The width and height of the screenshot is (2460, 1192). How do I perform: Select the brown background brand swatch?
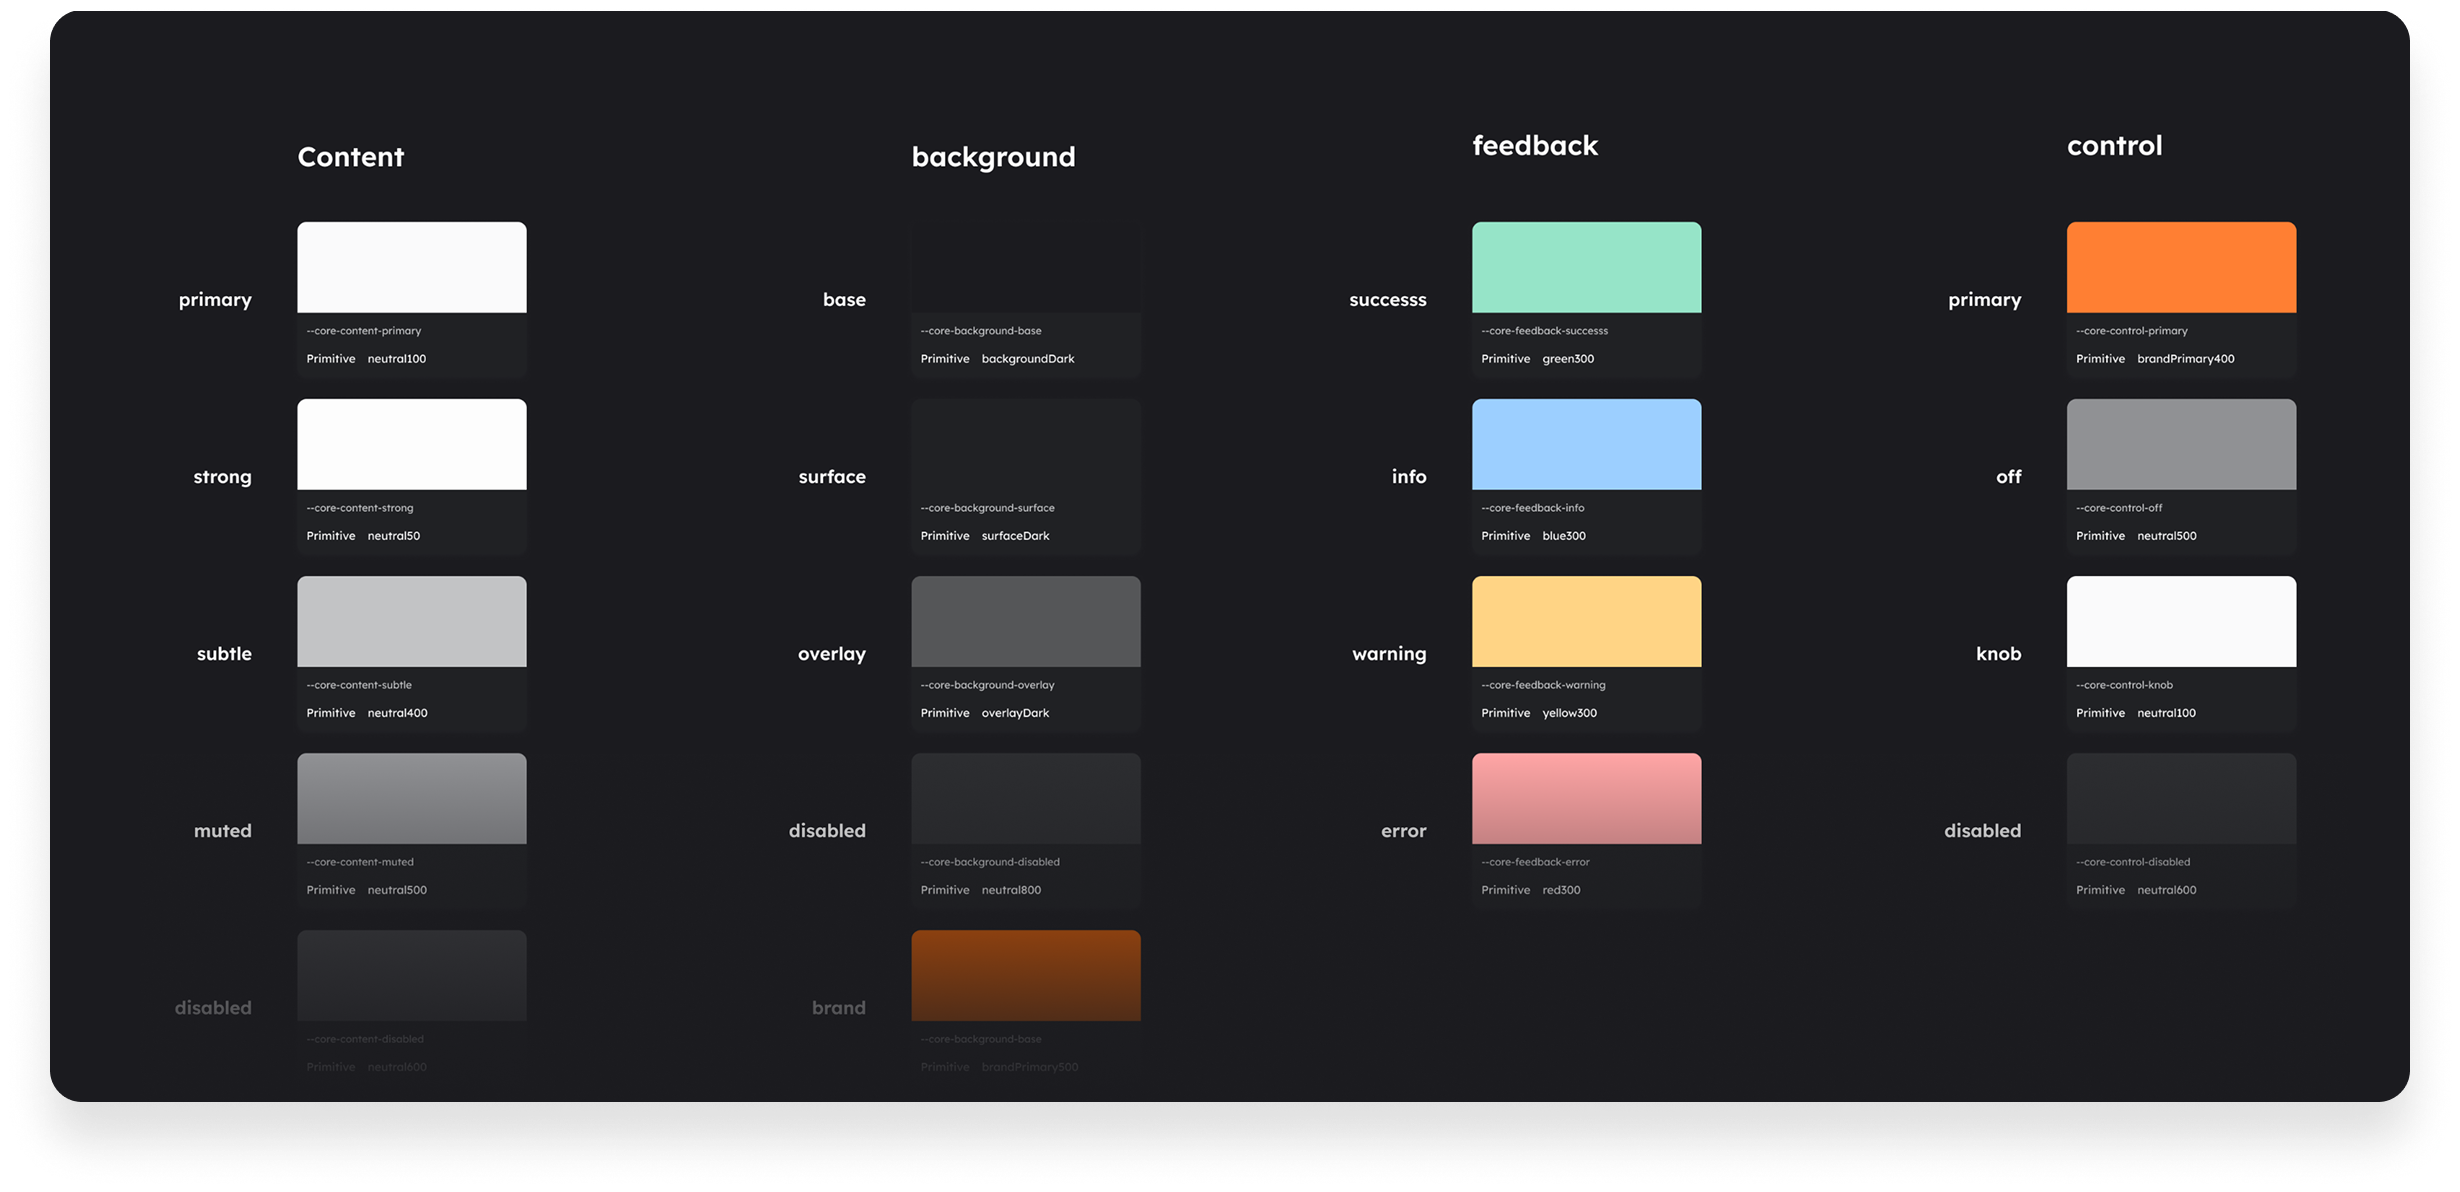click(x=1025, y=975)
